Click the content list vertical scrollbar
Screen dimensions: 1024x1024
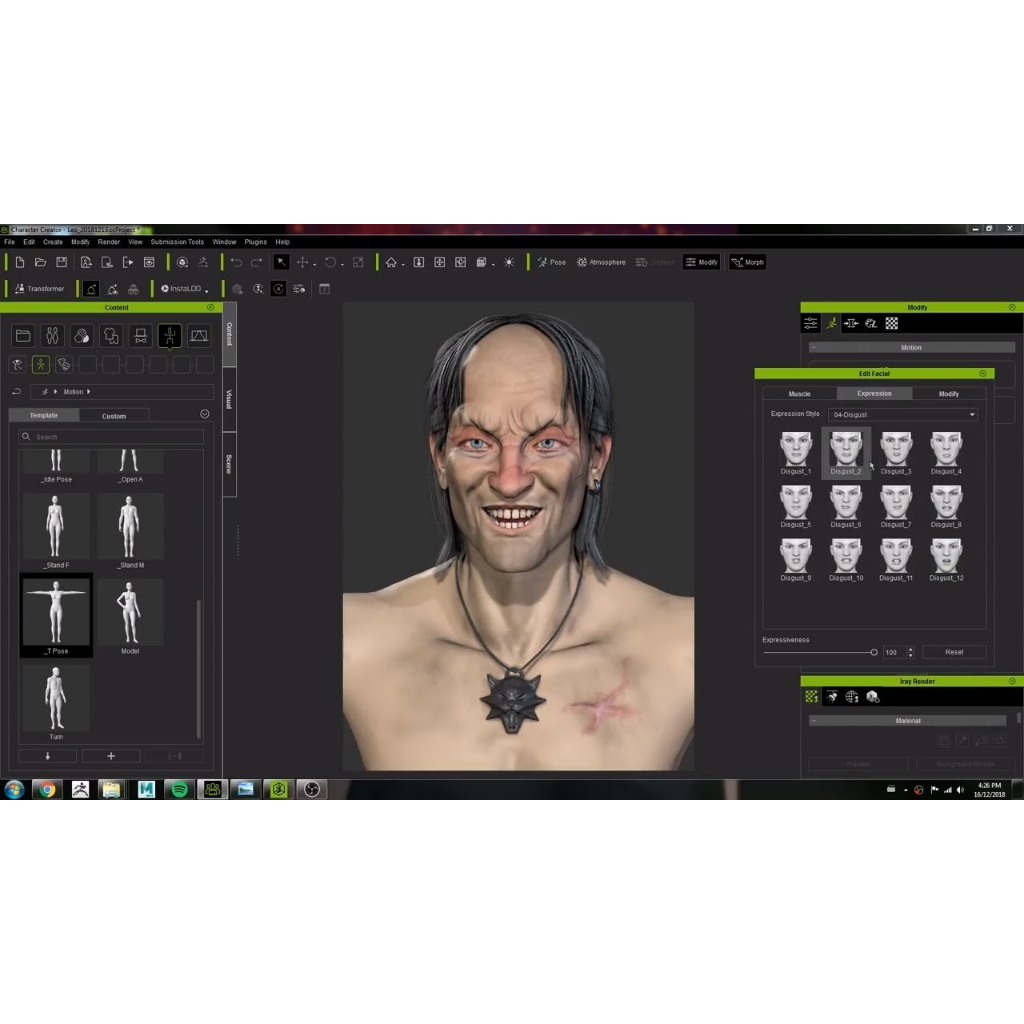tap(199, 669)
